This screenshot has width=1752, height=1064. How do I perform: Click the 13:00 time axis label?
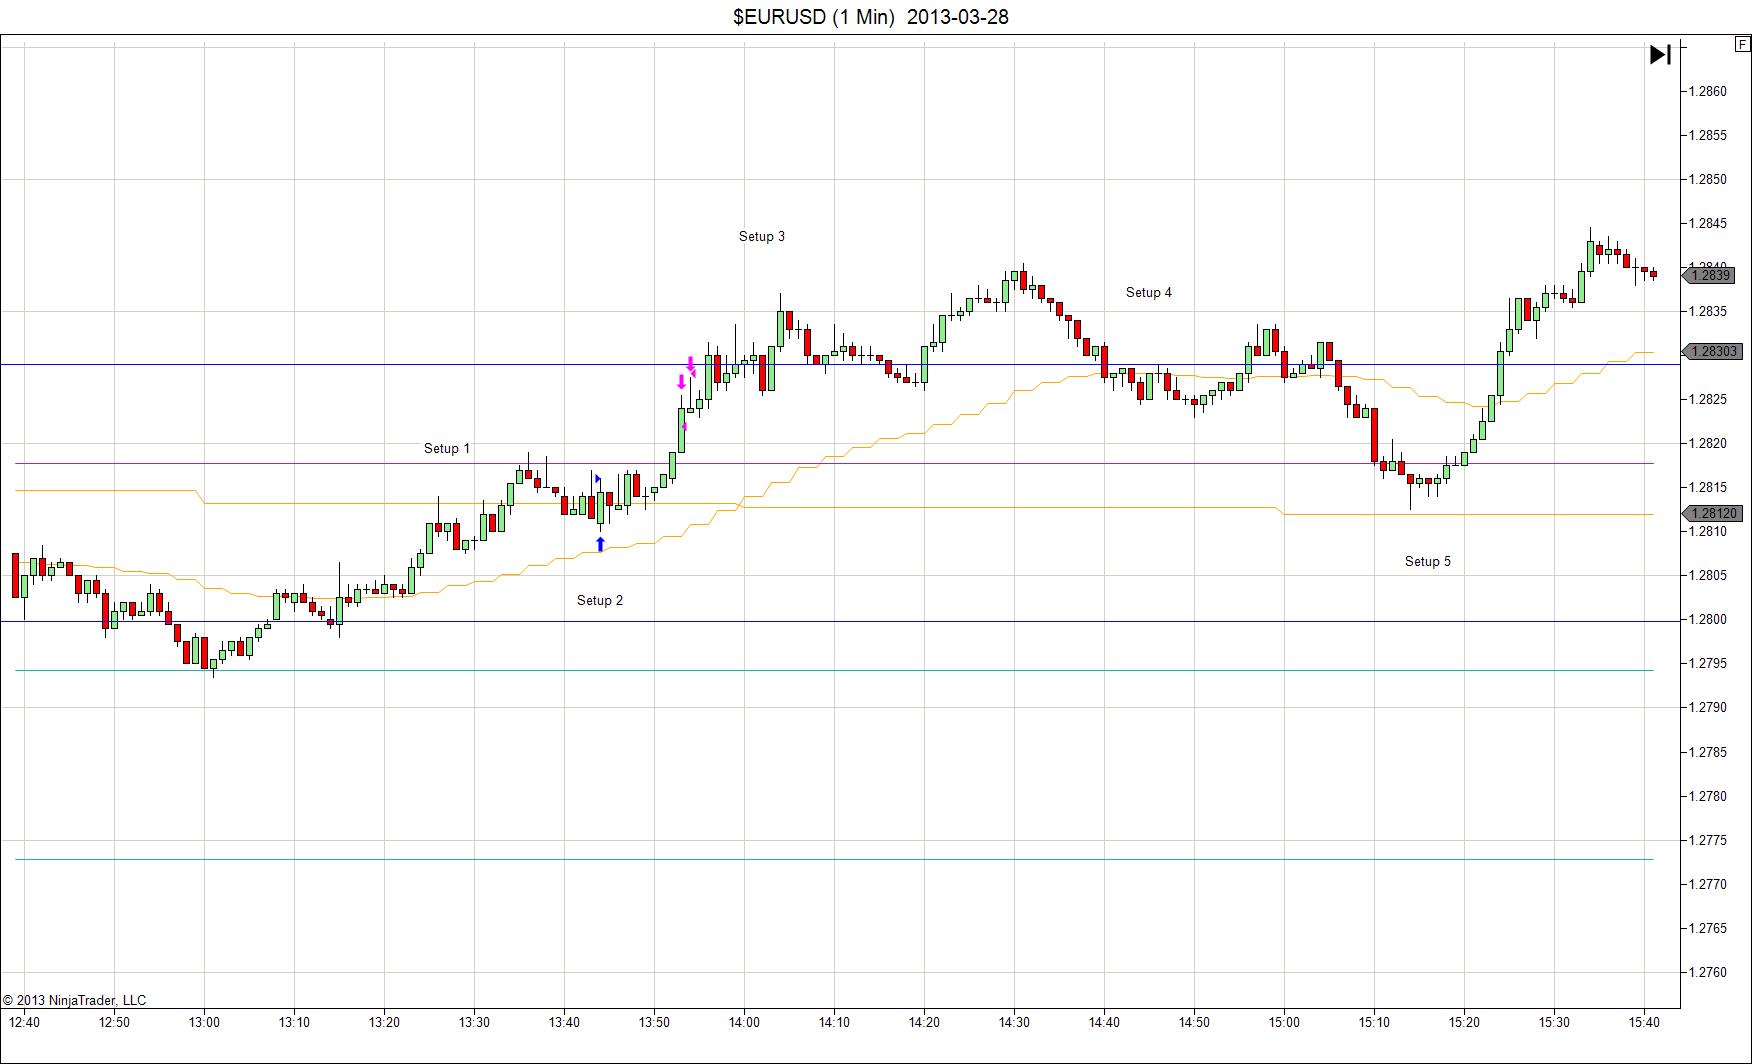(x=204, y=1022)
